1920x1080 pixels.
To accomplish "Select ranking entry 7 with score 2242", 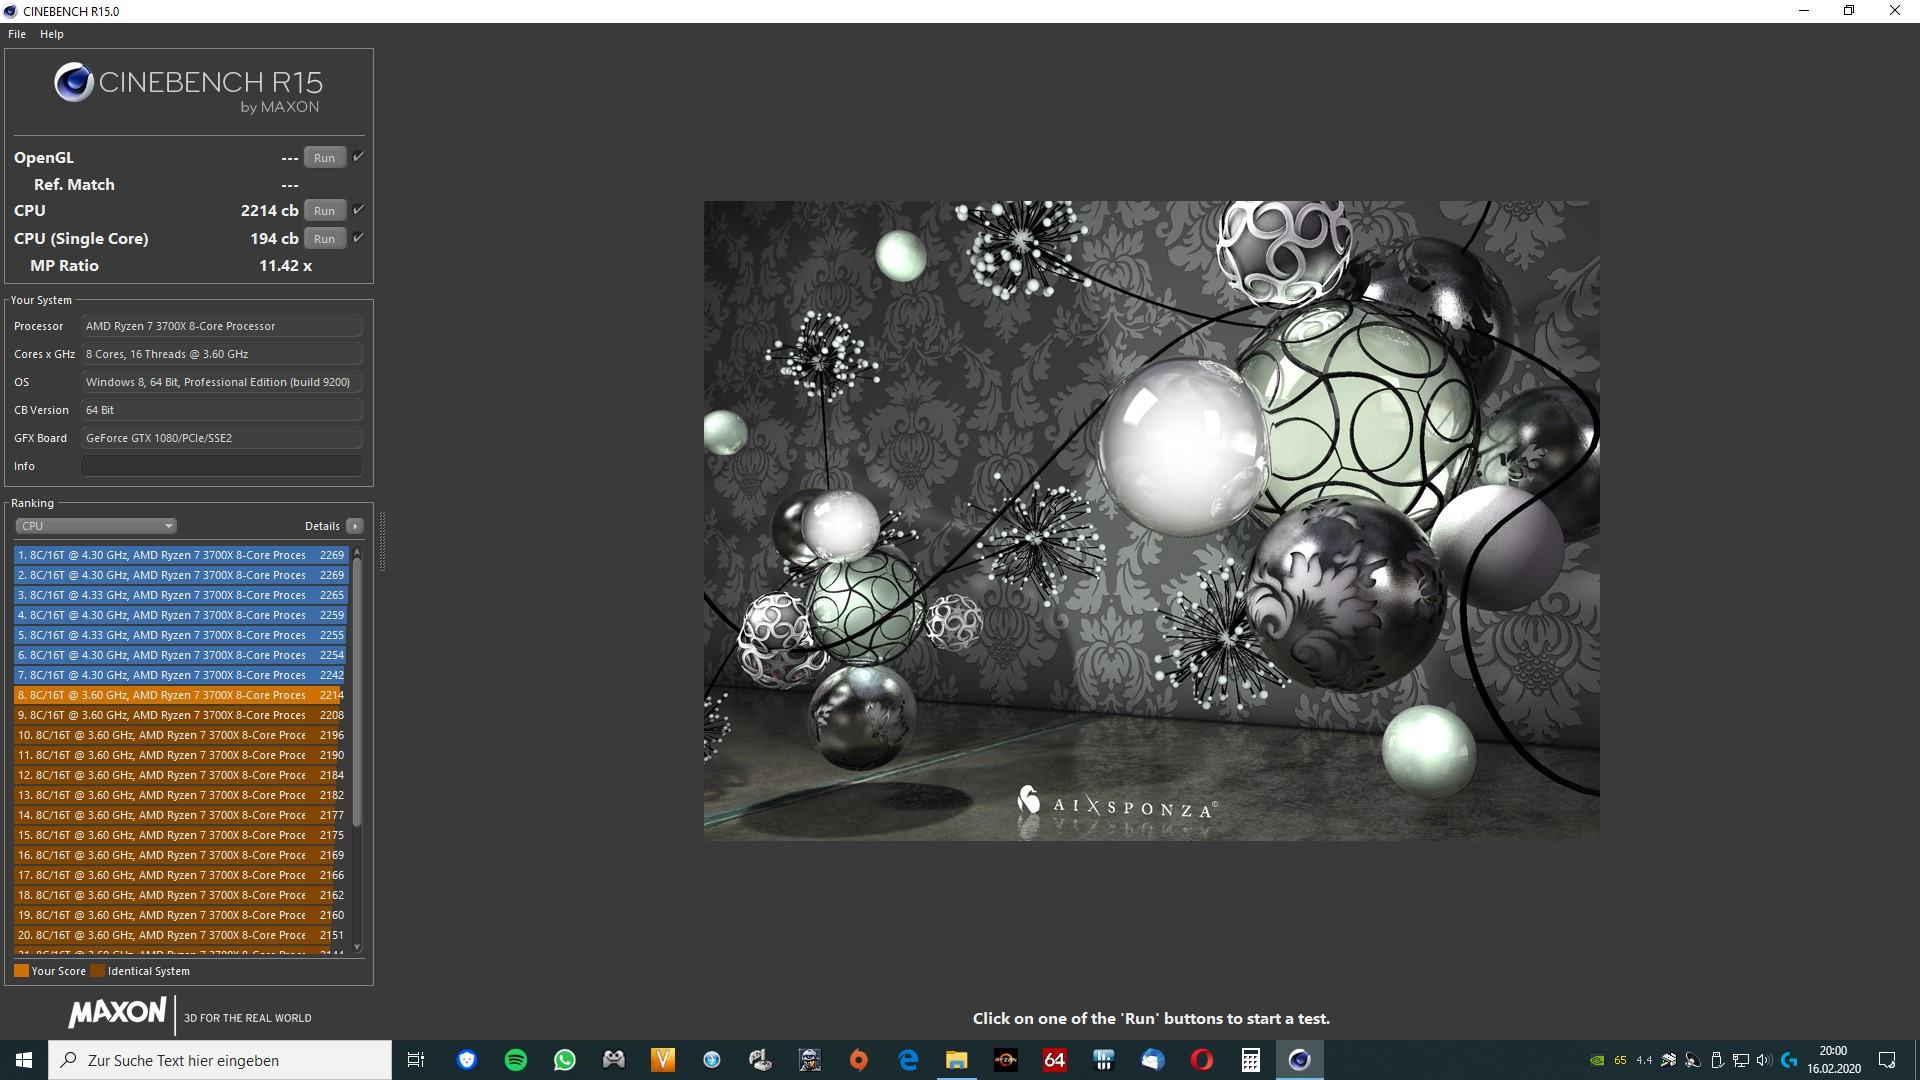I will (x=181, y=675).
